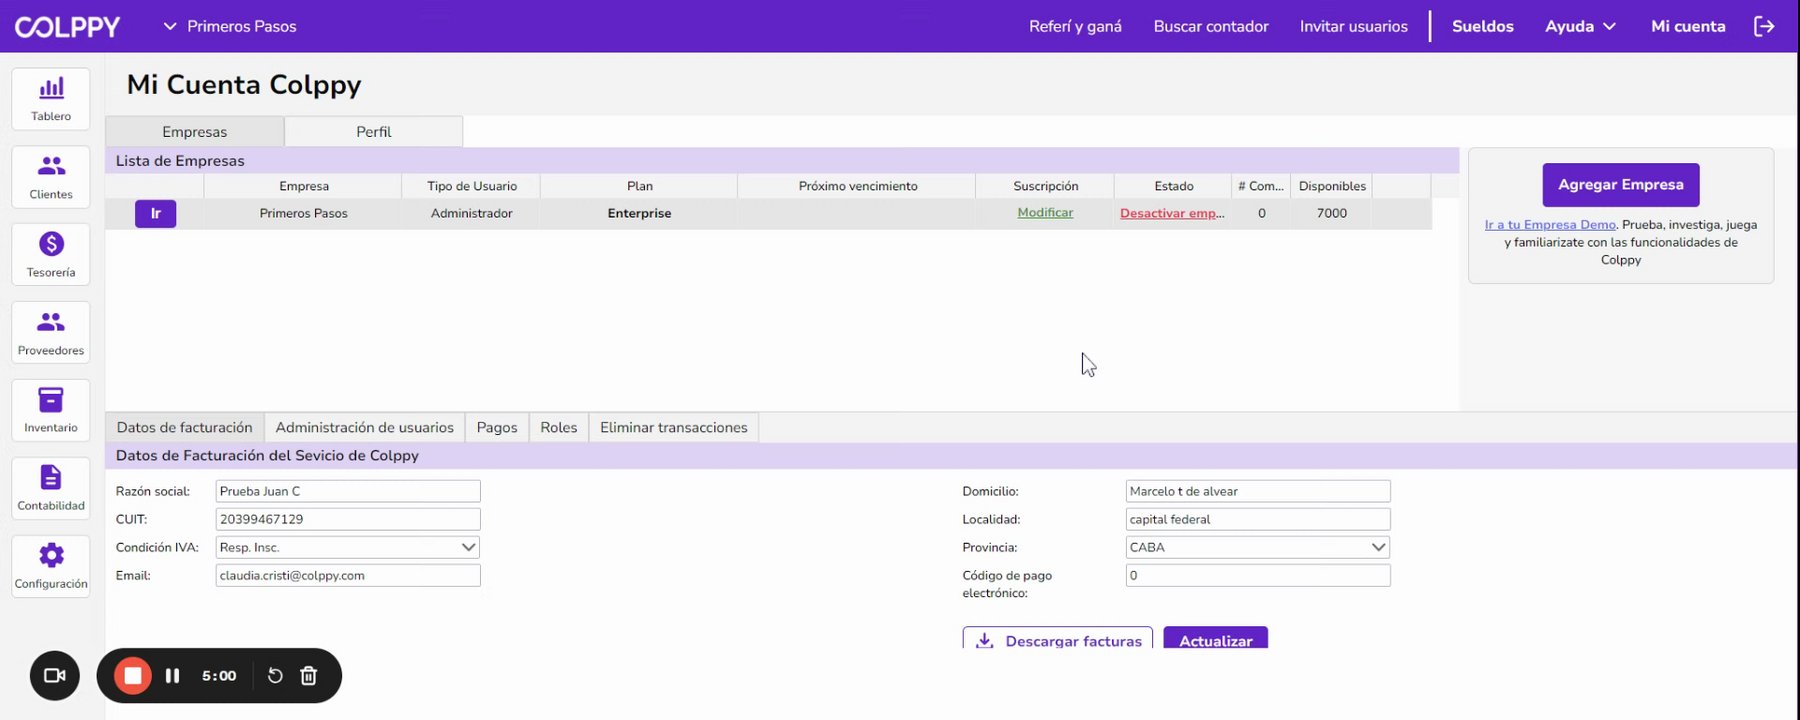
Task: Click the CUIT input field
Action: click(x=348, y=519)
